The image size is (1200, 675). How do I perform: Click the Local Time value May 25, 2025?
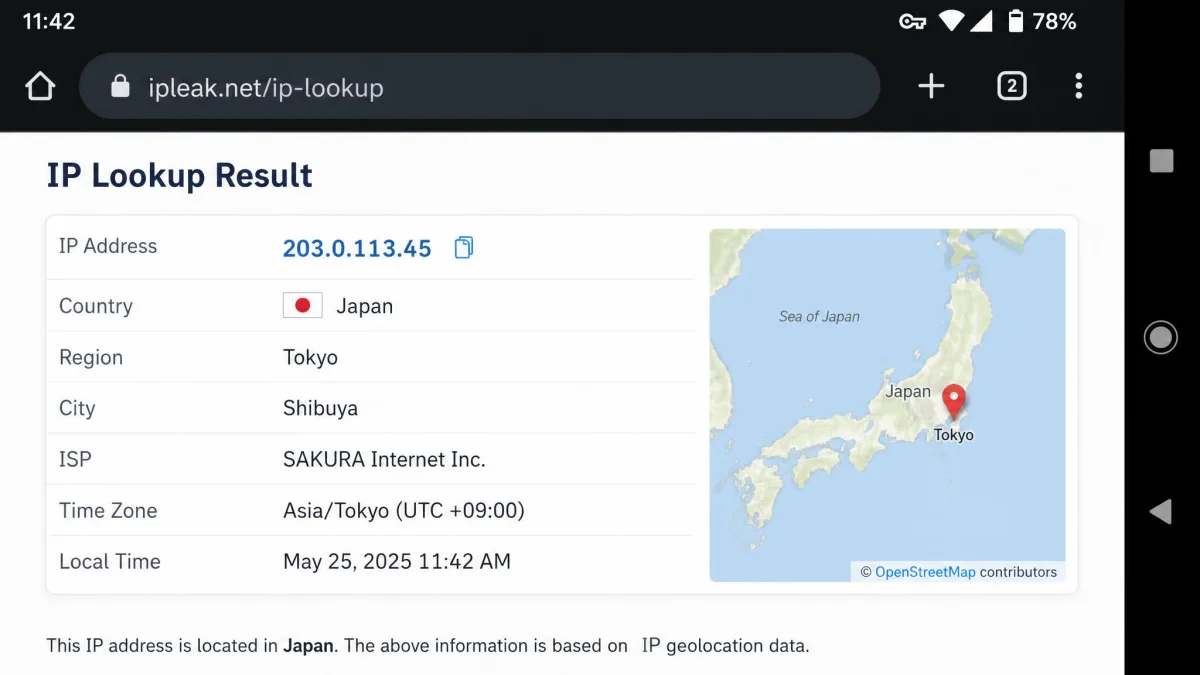(397, 561)
